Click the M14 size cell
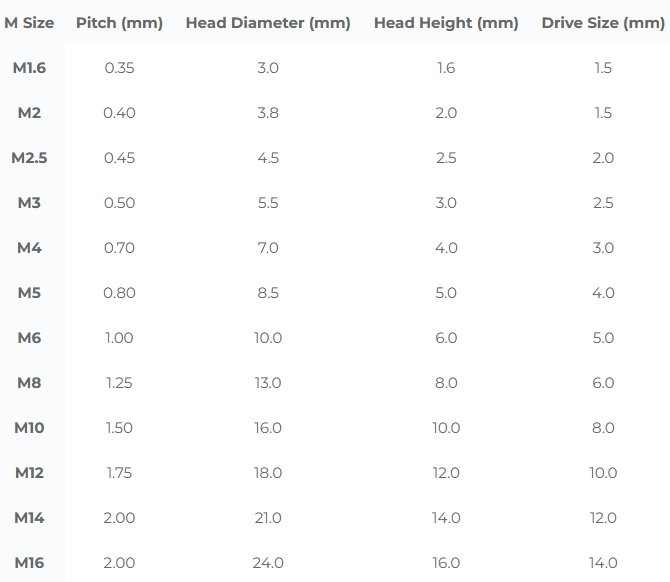This screenshot has width=670, height=582. pyautogui.click(x=29, y=518)
